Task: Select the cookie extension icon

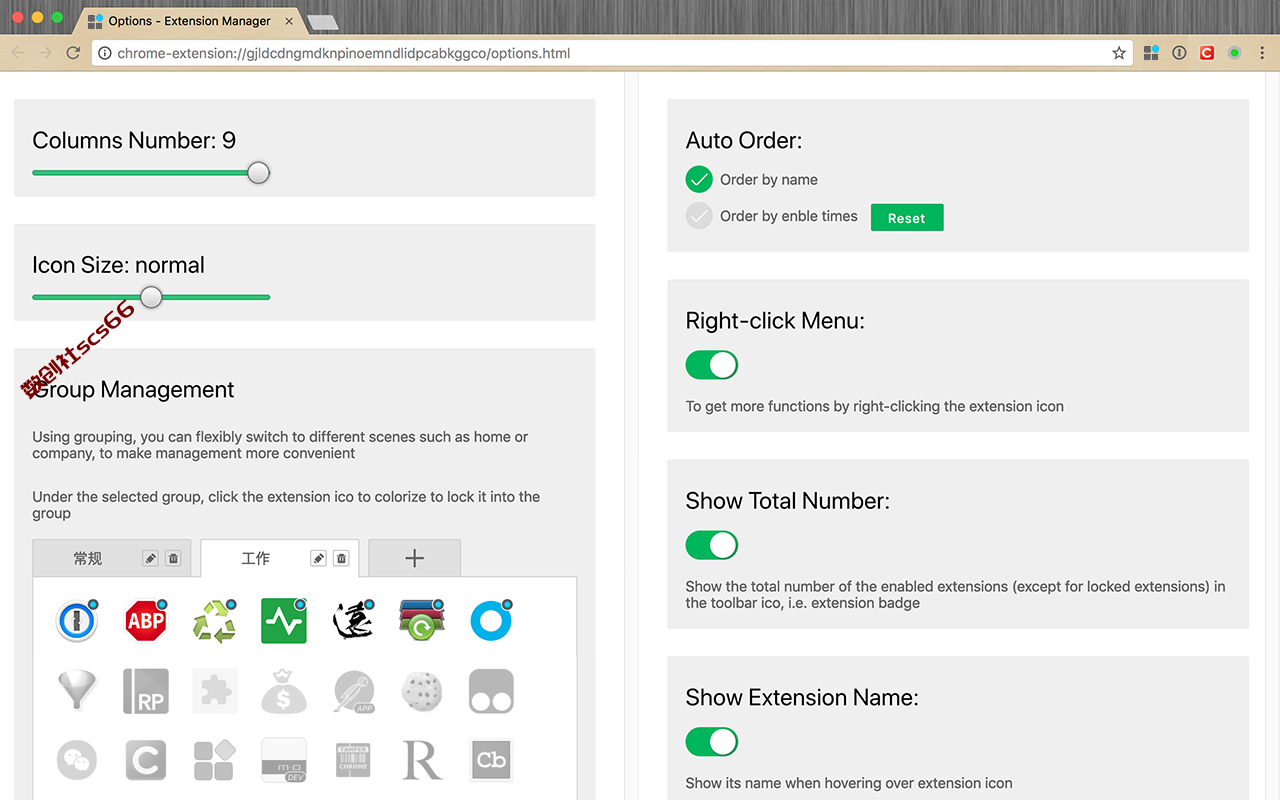Action: point(422,691)
